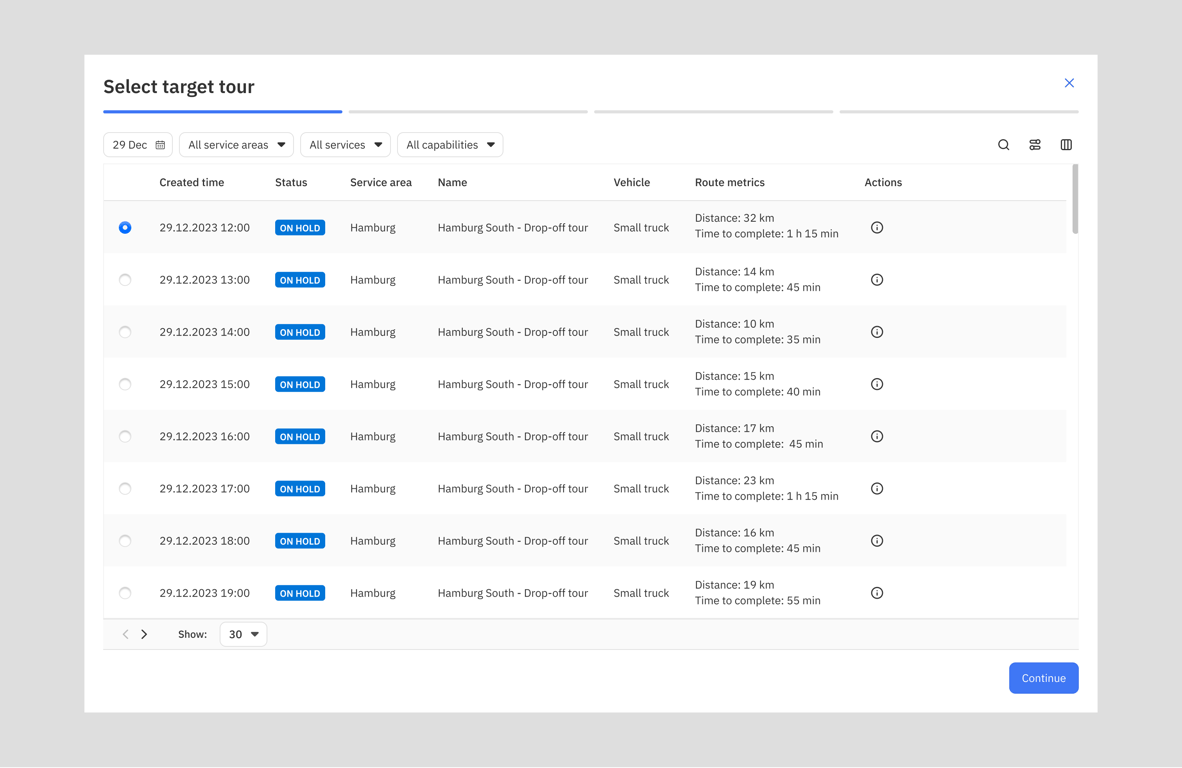1182x768 pixels.
Task: Open the All capabilities dropdown
Action: pos(450,145)
